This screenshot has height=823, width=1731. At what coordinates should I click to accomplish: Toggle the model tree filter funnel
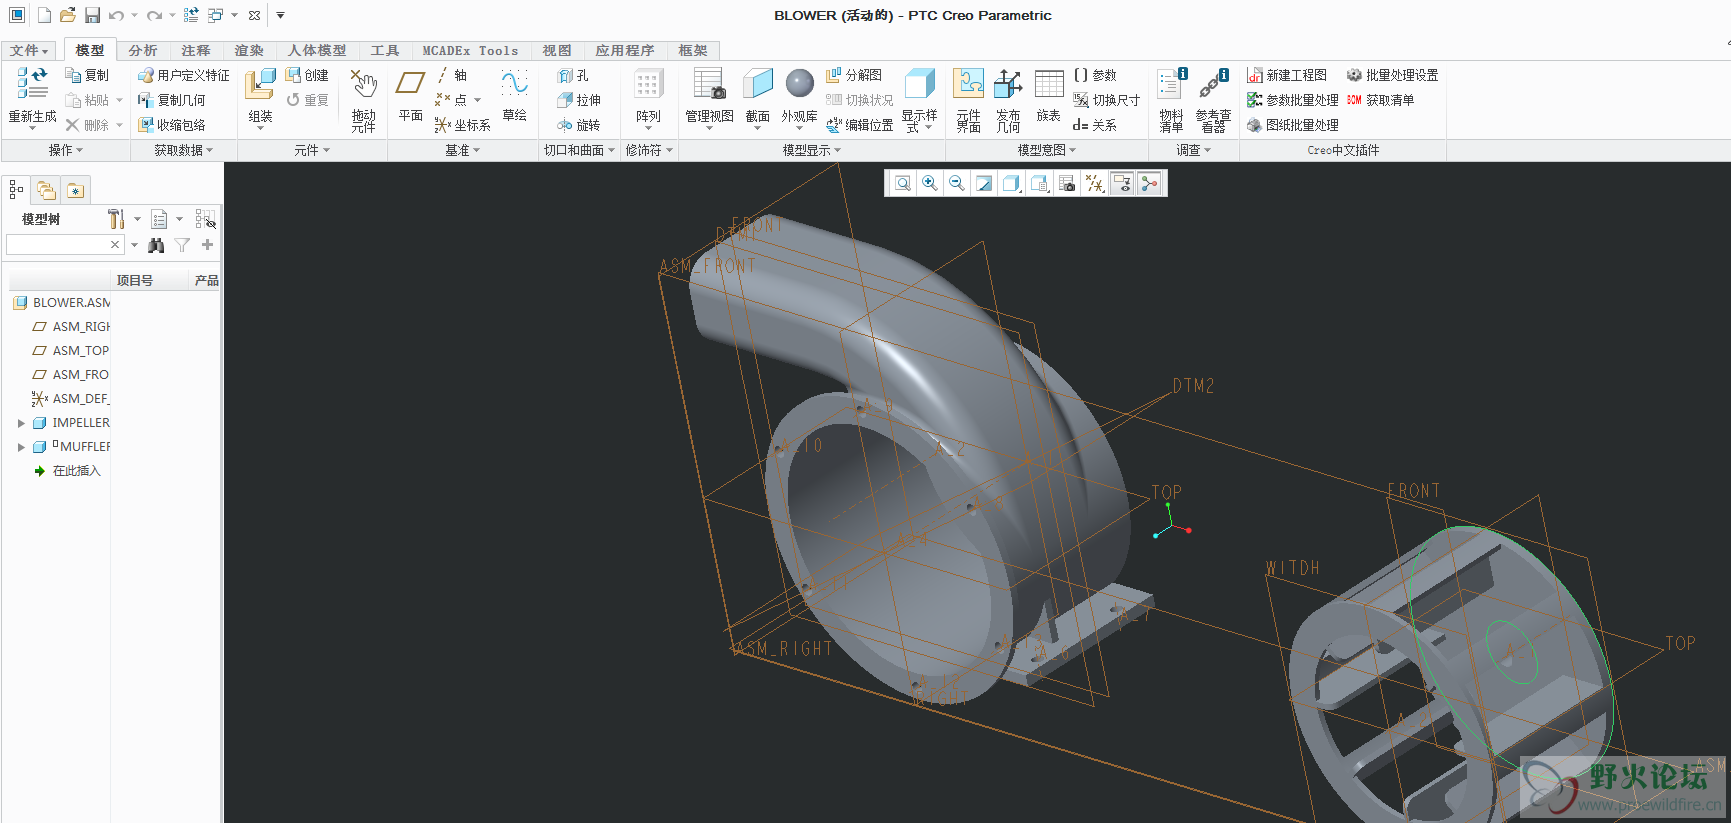pyautogui.click(x=182, y=245)
